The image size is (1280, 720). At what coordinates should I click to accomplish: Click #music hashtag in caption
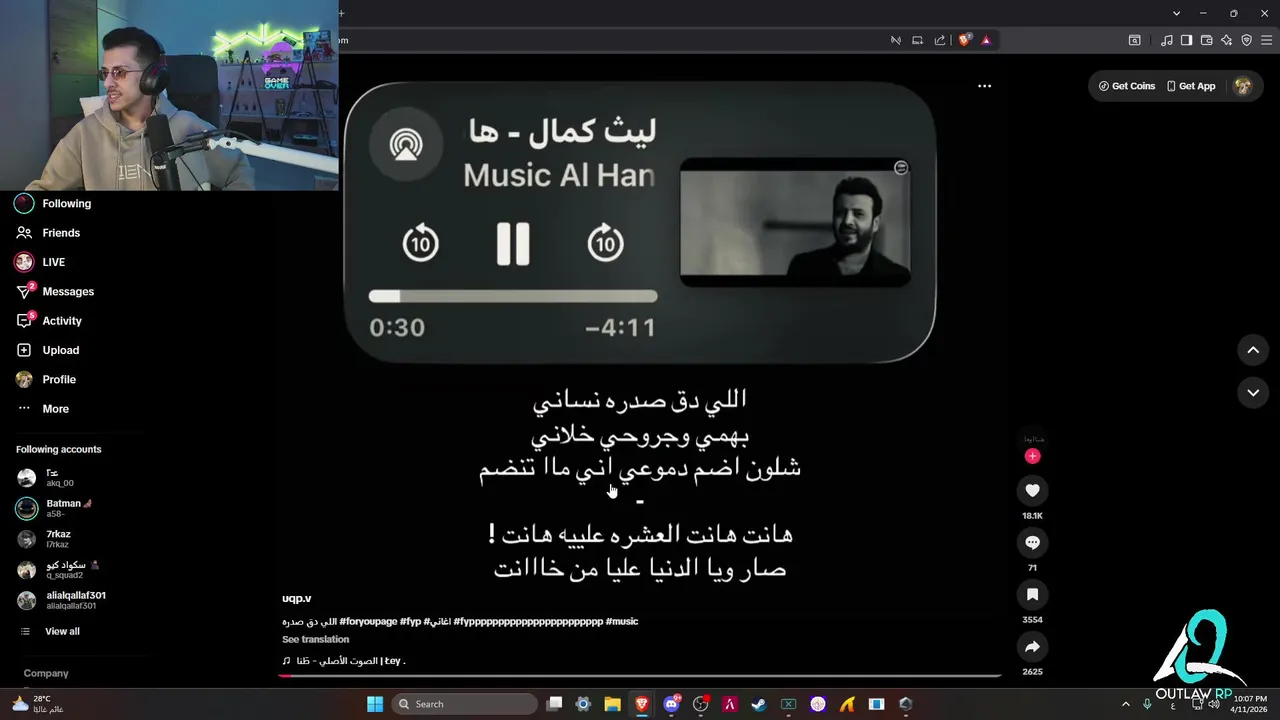pyautogui.click(x=621, y=621)
